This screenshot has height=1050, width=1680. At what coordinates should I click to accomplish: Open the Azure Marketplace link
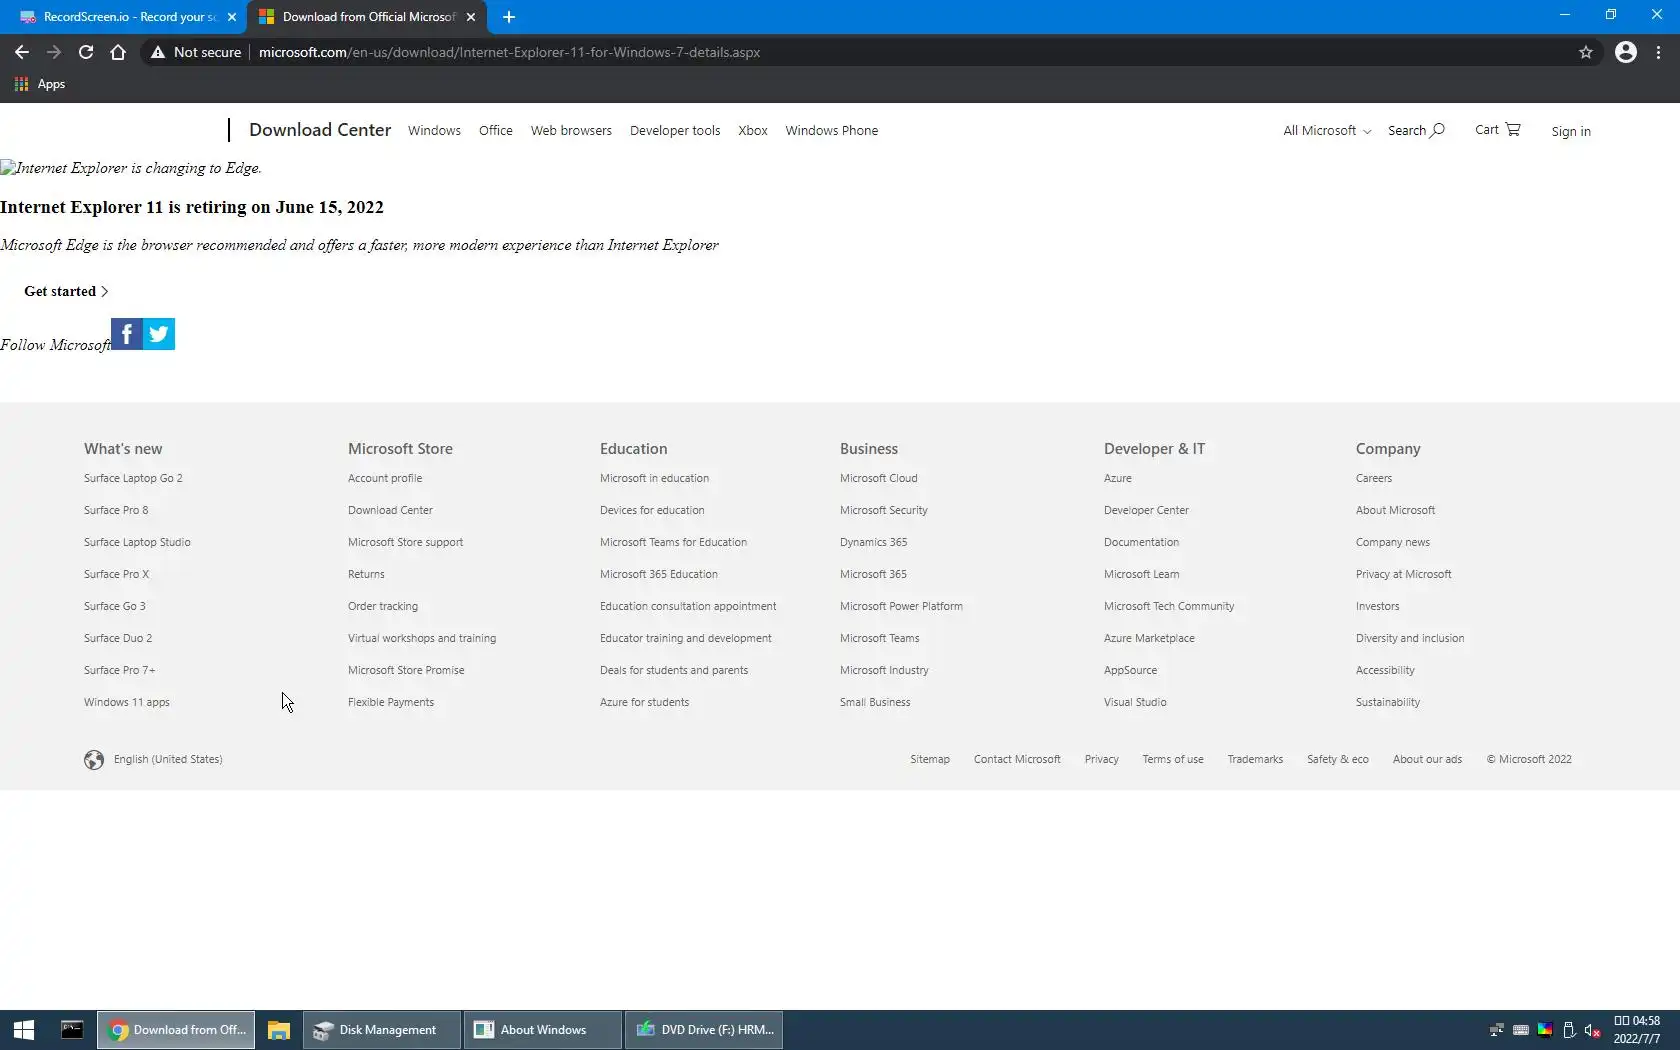(x=1149, y=638)
